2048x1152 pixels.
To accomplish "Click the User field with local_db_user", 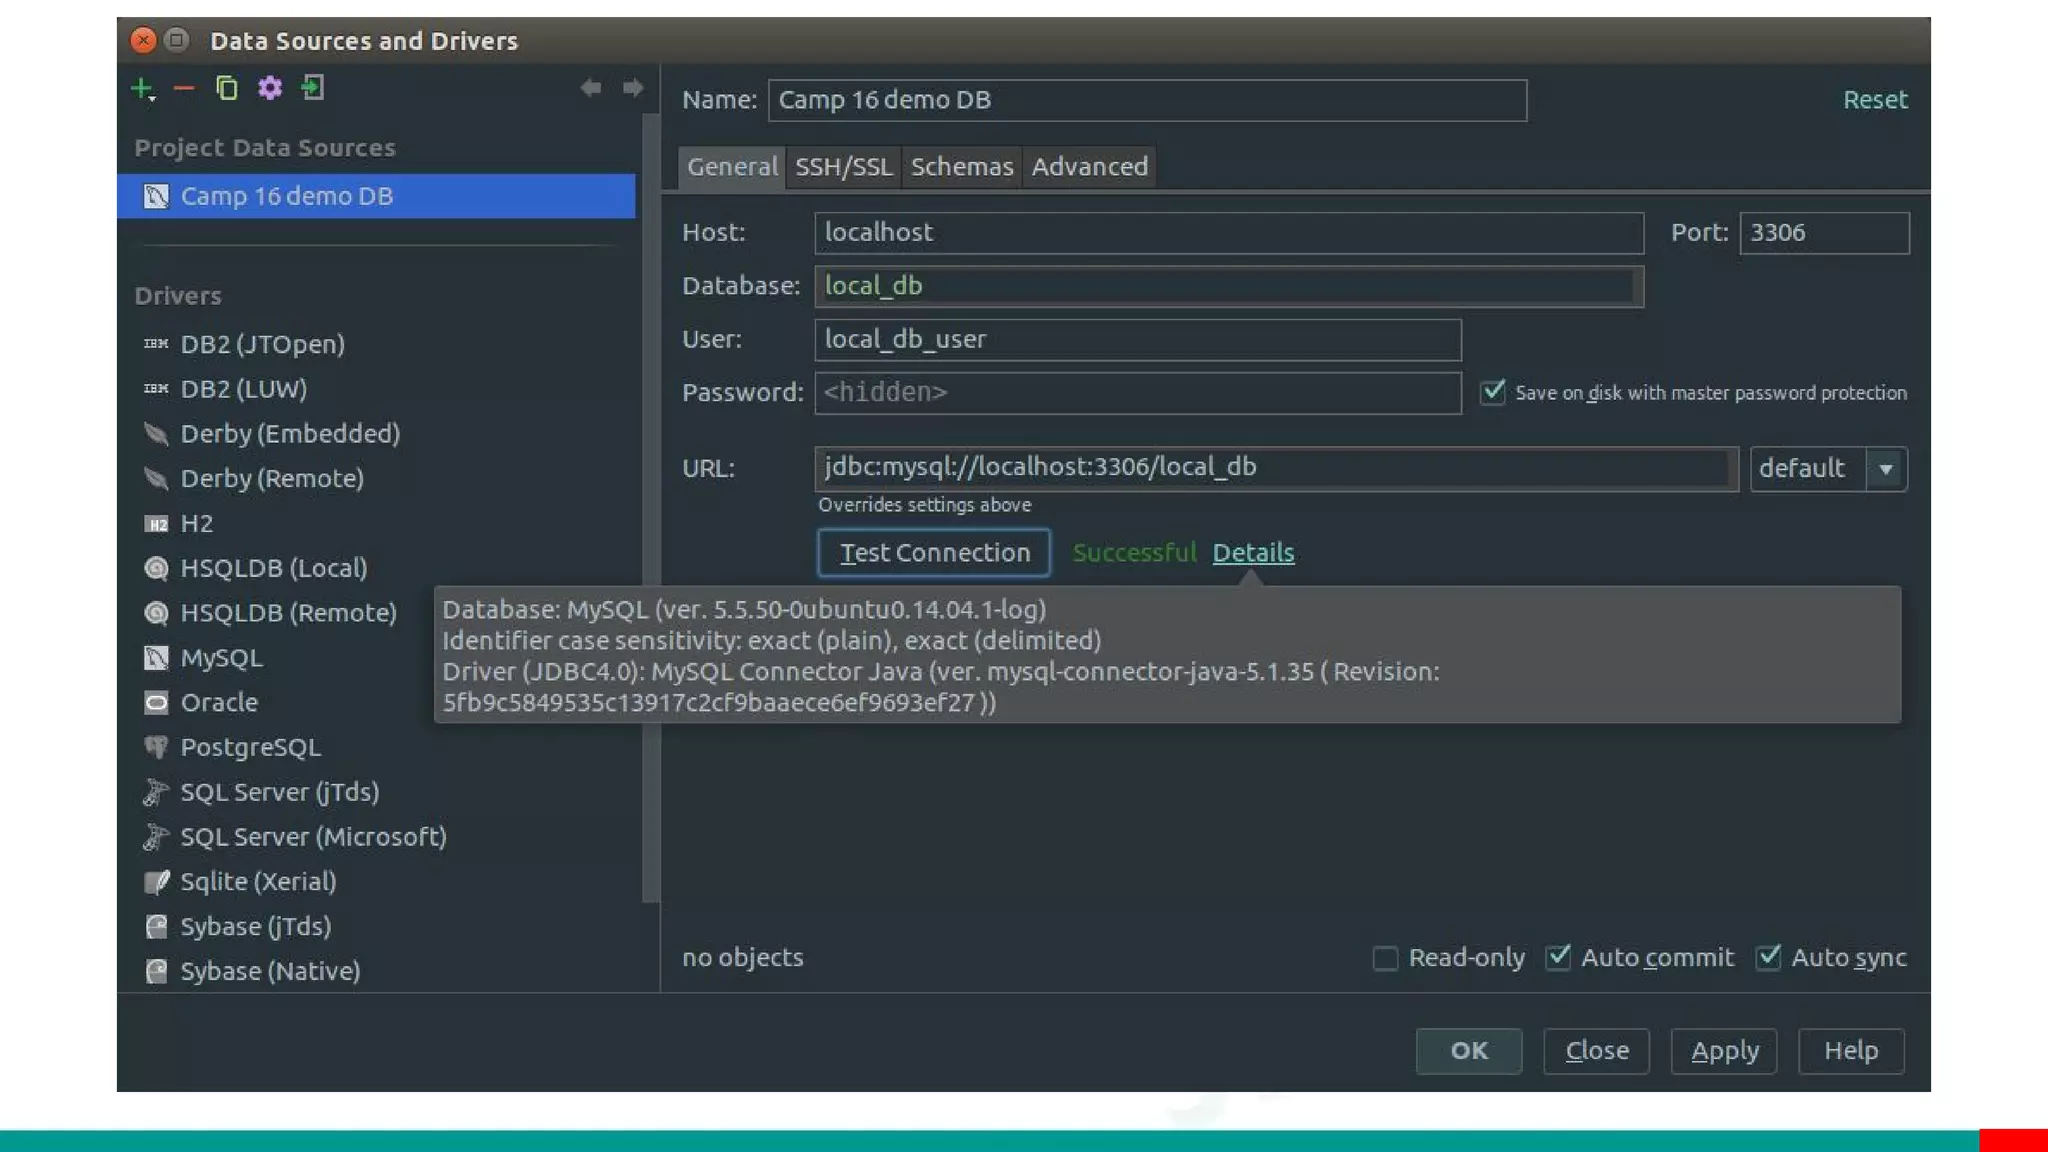I will point(1138,340).
